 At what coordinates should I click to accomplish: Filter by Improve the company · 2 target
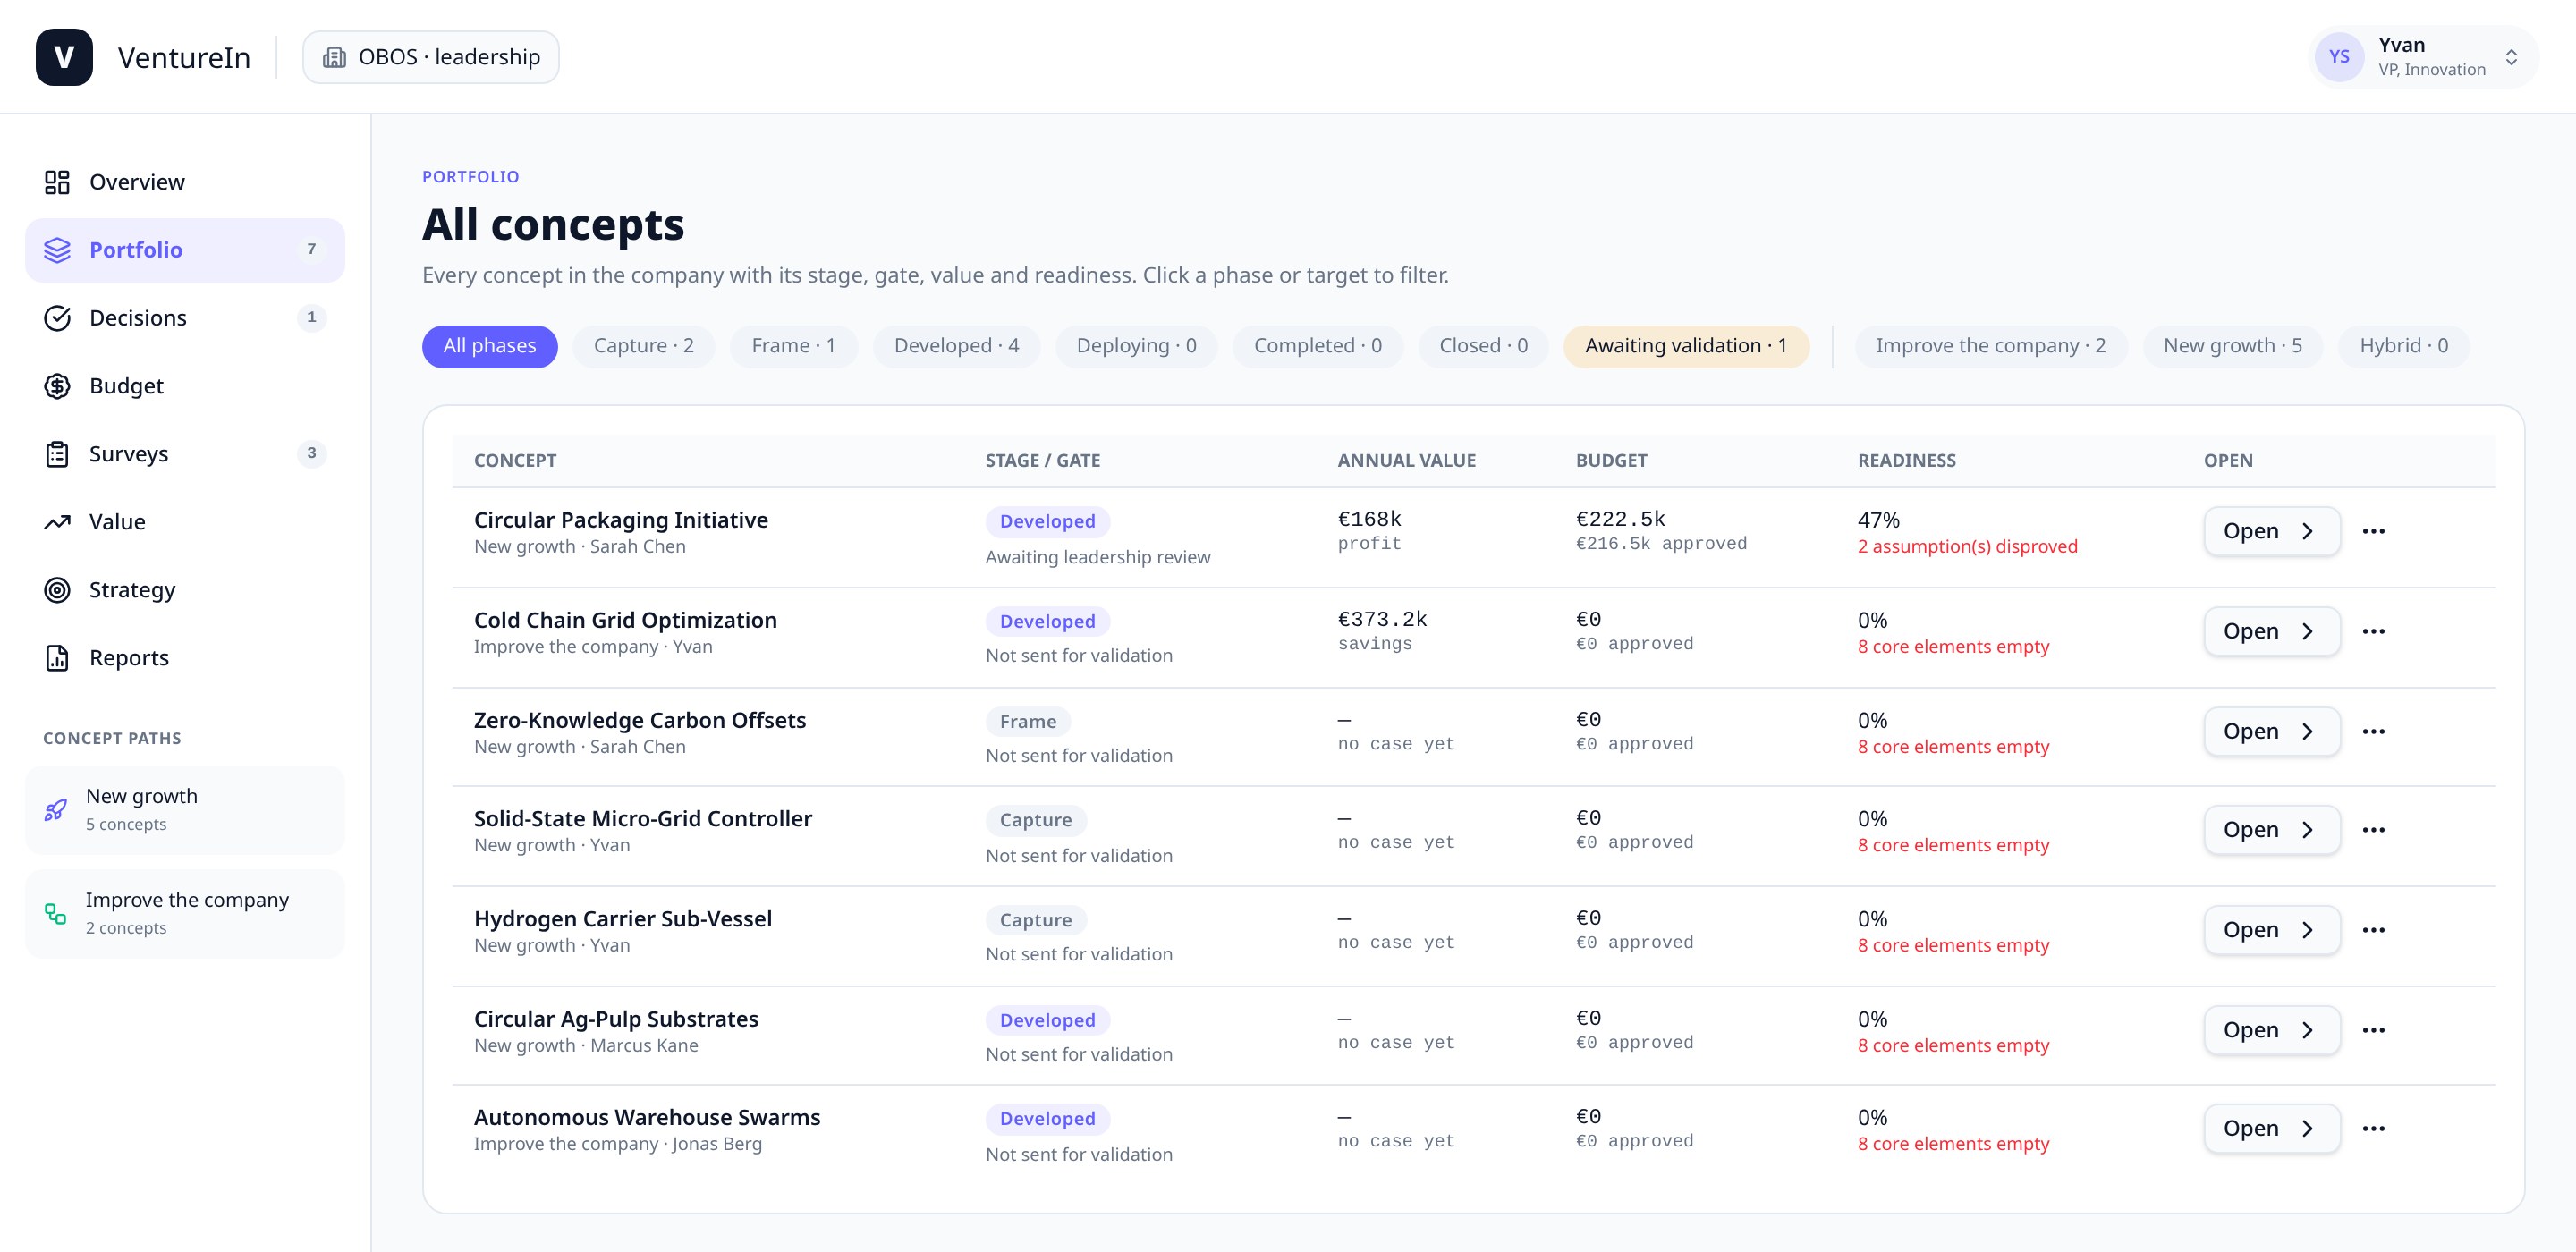[1990, 346]
